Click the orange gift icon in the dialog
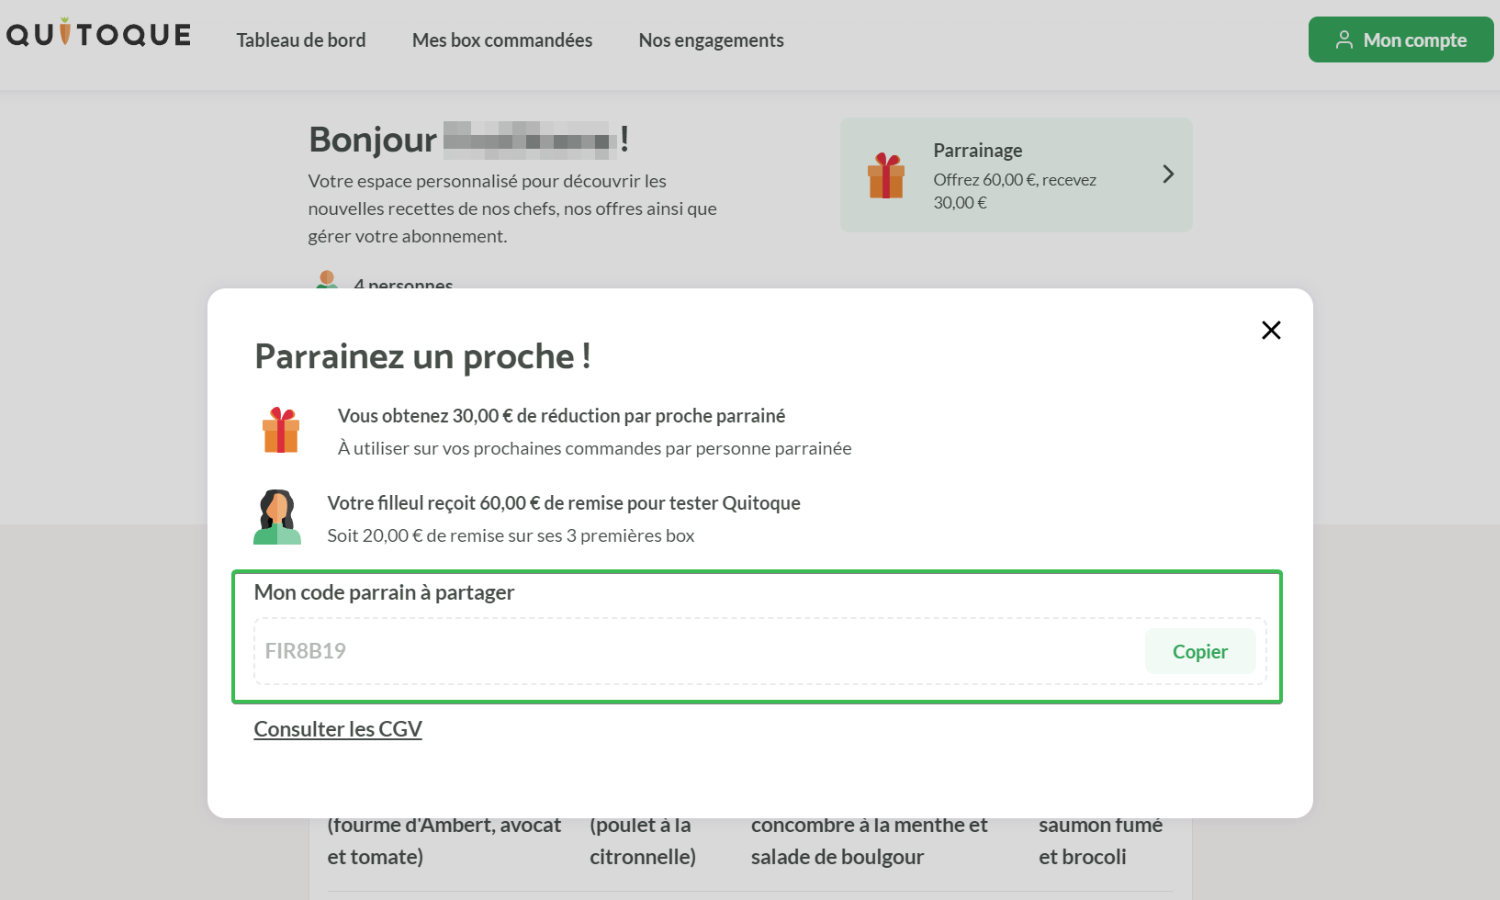Viewport: 1500px width, 900px height. coord(281,430)
